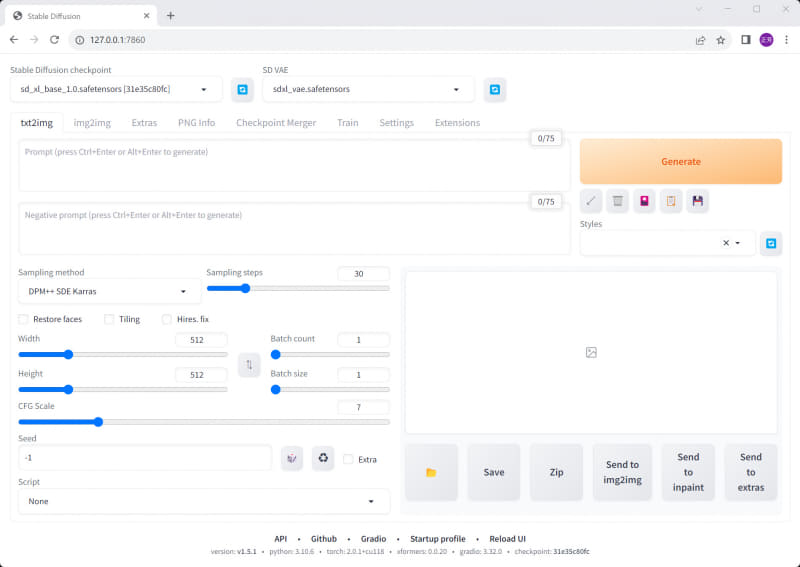This screenshot has height=567, width=800.
Task: Enable Hires. fix
Action: 167,319
